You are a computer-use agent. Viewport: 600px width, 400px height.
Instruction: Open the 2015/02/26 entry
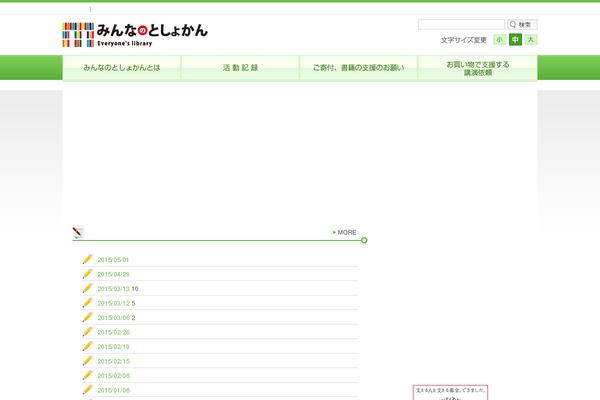coord(114,333)
